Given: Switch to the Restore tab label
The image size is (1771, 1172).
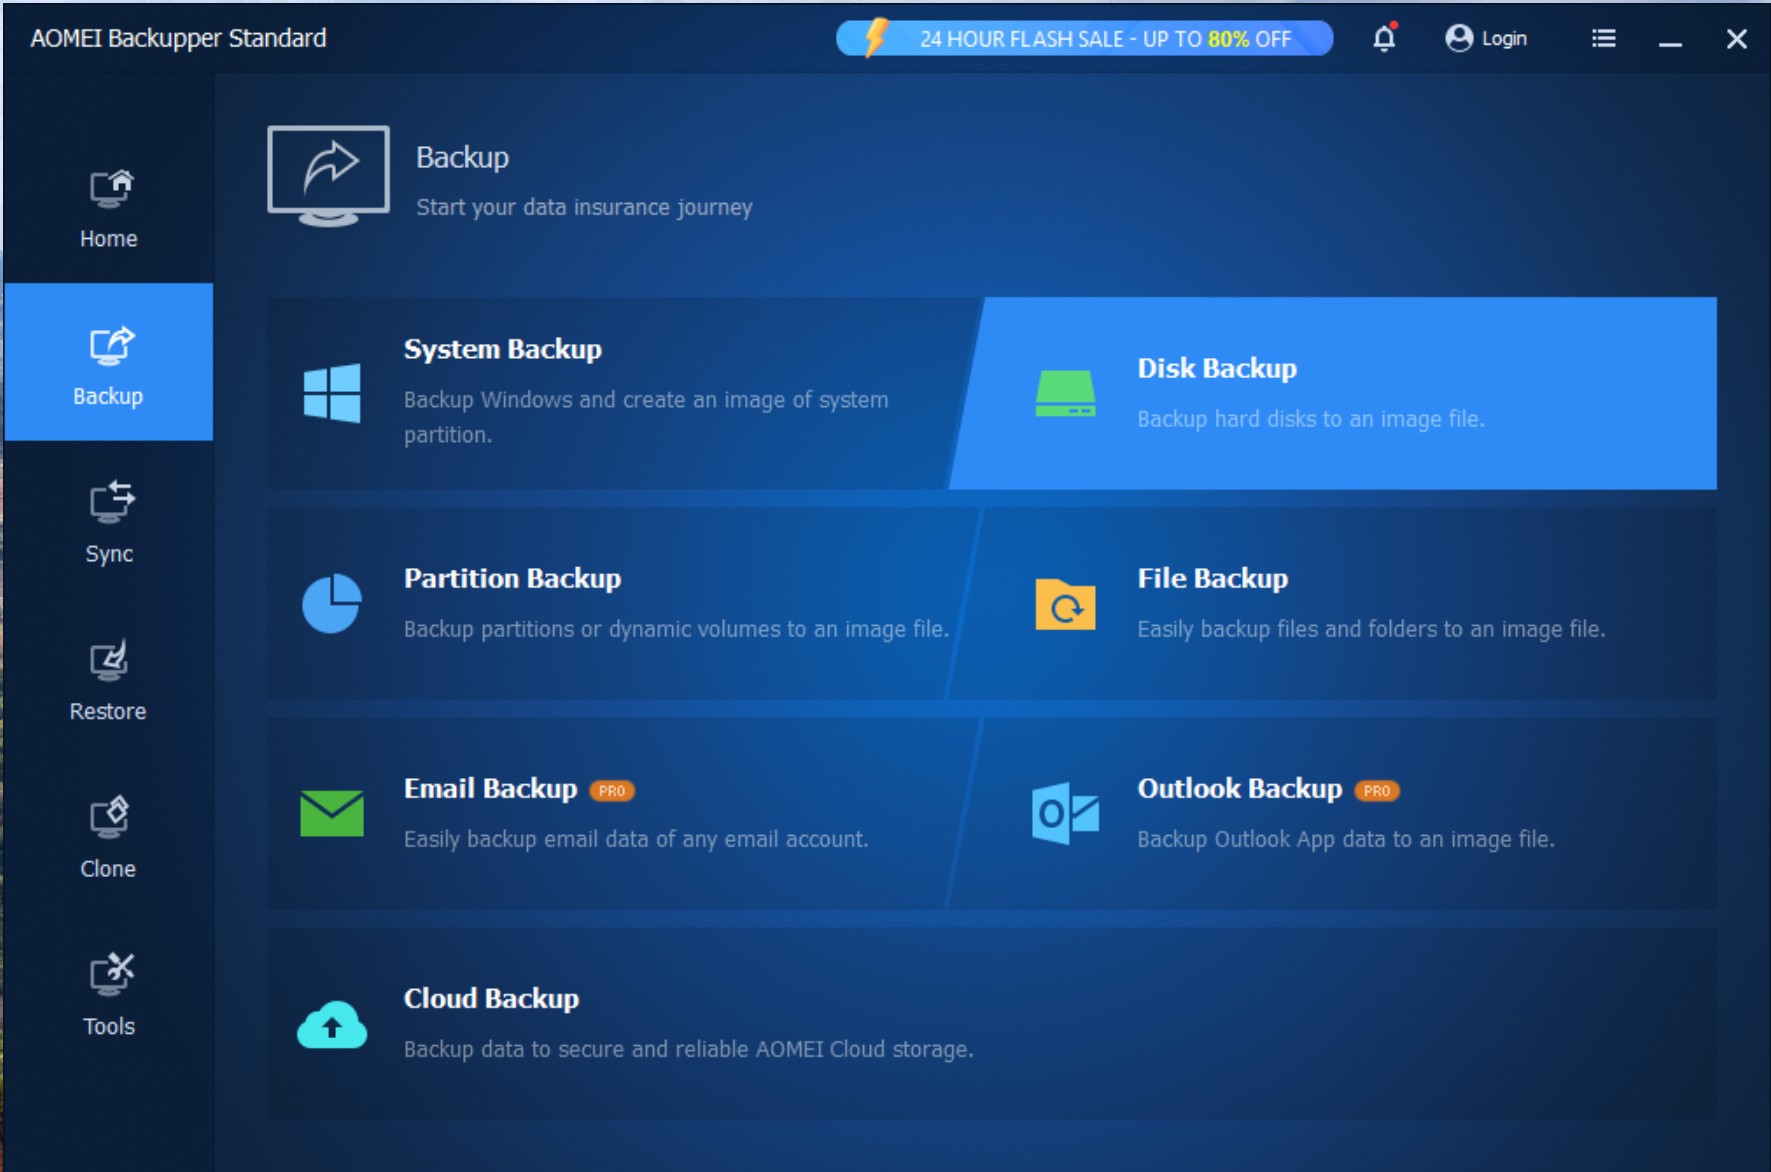Looking at the screenshot, I should click(108, 711).
